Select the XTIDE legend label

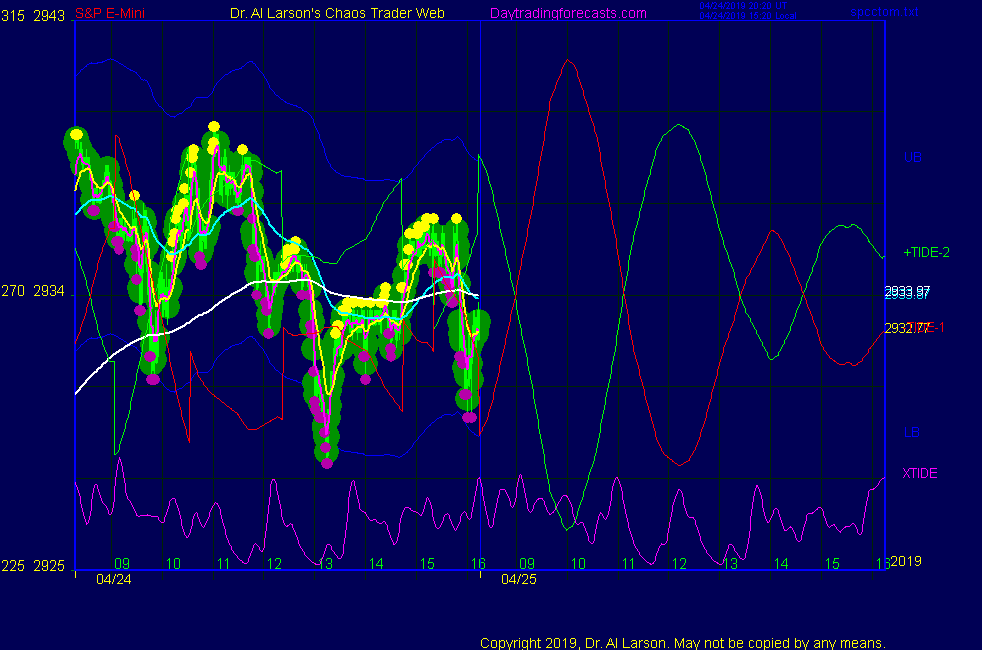point(920,473)
